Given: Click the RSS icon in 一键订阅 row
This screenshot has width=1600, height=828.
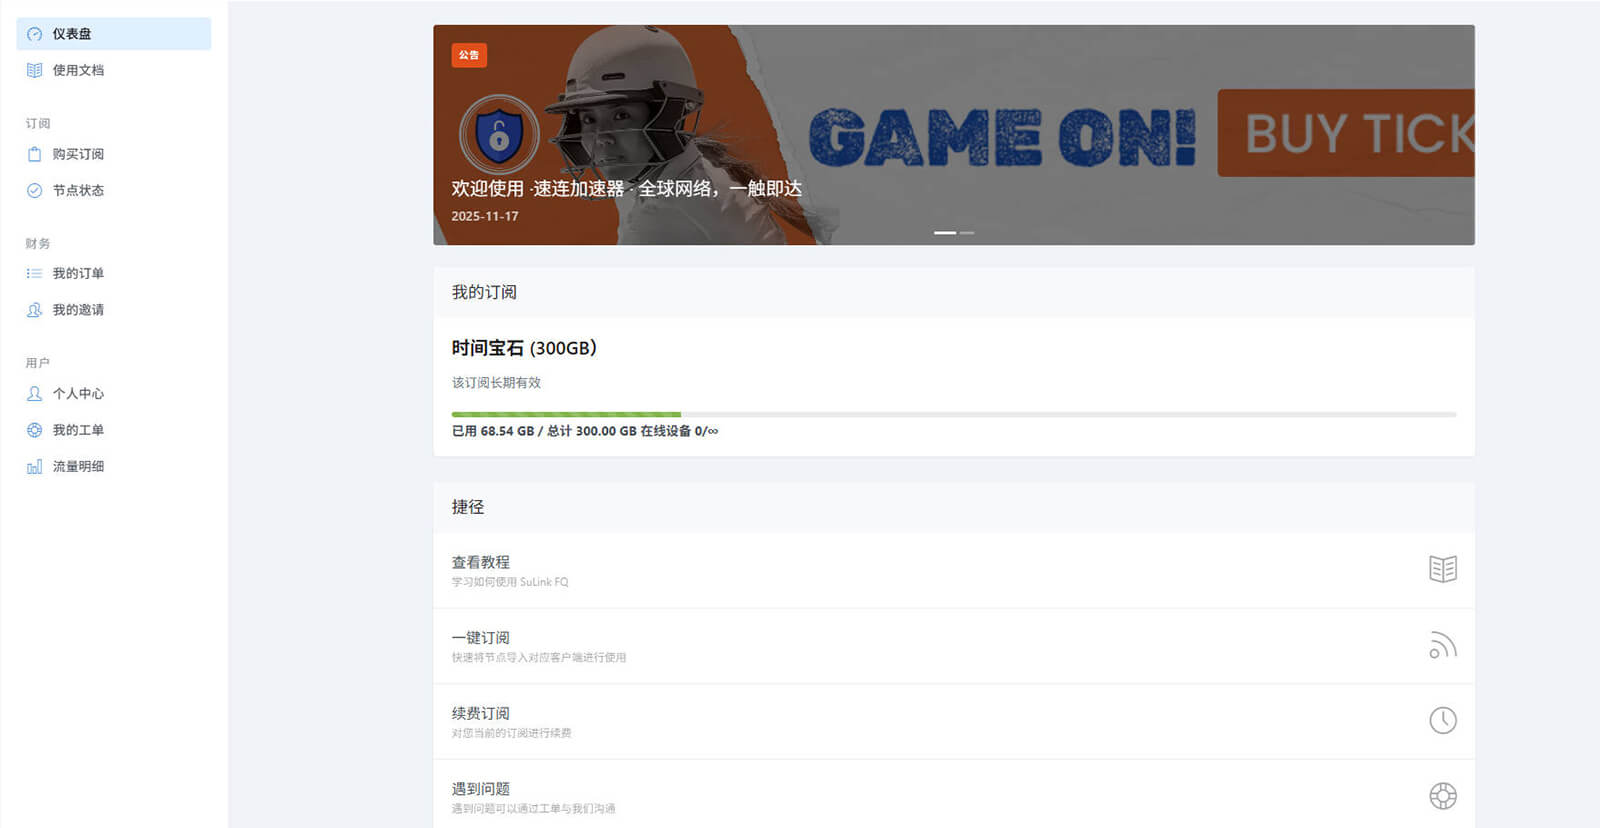Looking at the screenshot, I should 1442,645.
